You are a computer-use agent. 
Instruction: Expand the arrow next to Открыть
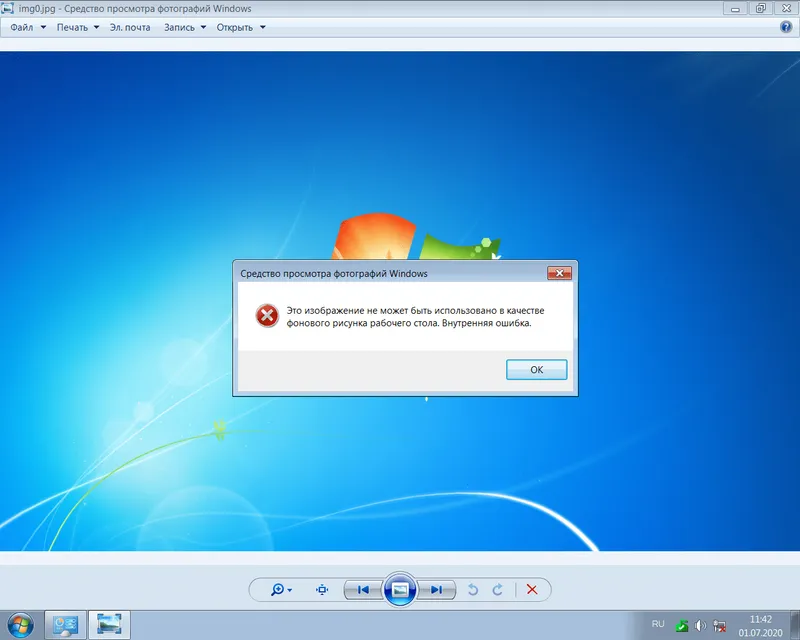point(263,28)
